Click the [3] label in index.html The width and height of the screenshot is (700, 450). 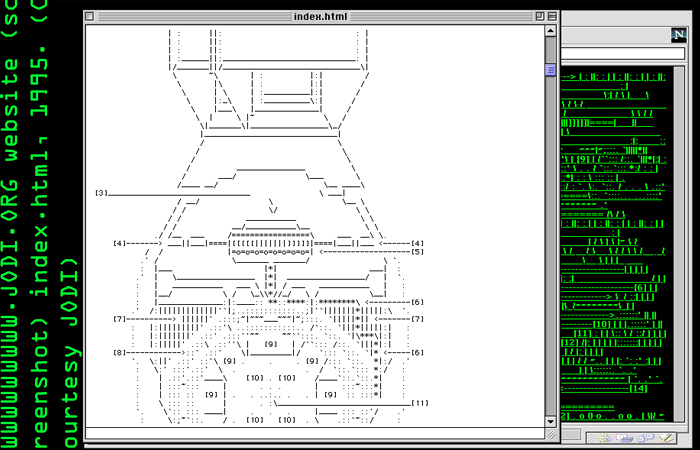pos(102,193)
